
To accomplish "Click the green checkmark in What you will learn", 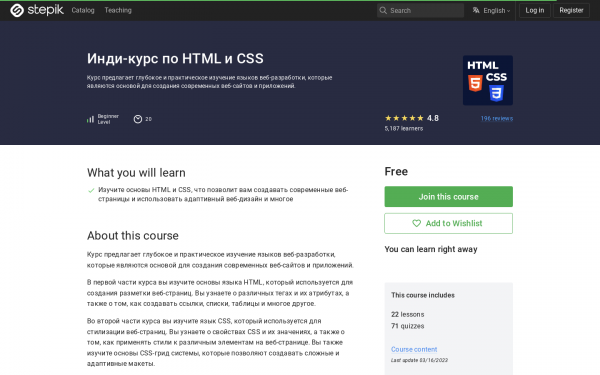I will 91,190.
